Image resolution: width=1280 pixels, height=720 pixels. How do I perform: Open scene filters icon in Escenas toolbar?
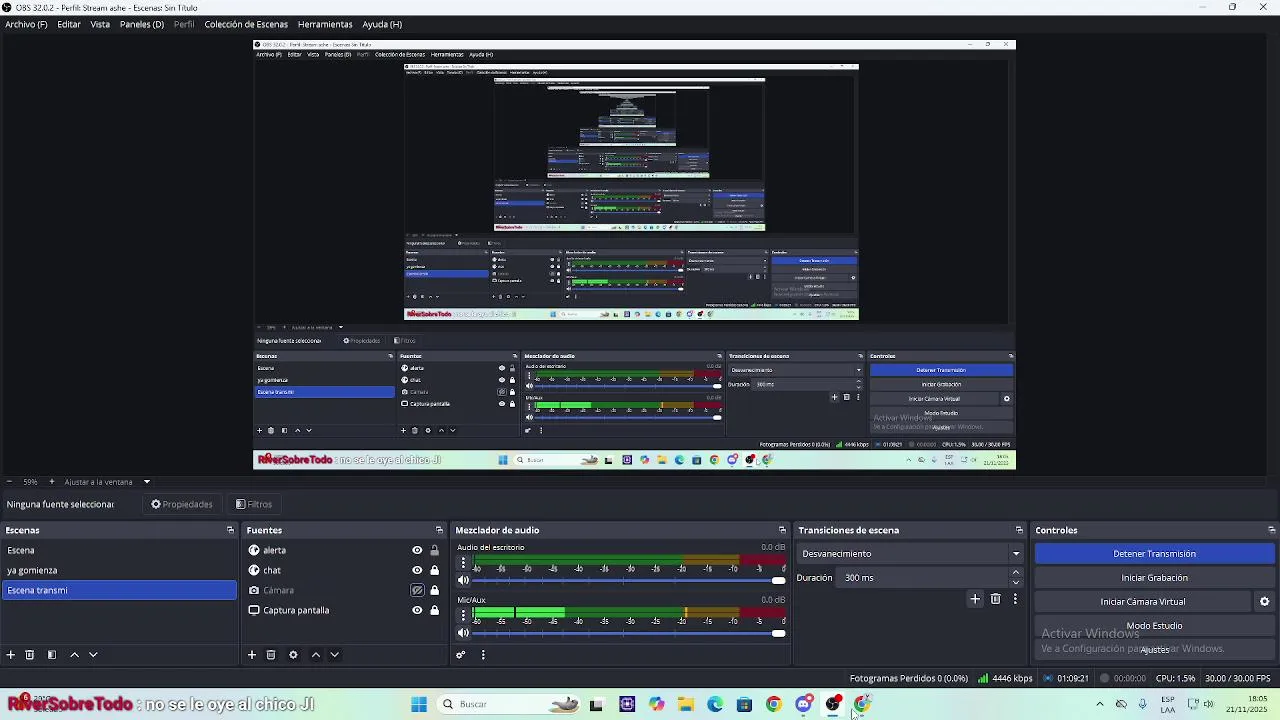(52, 655)
